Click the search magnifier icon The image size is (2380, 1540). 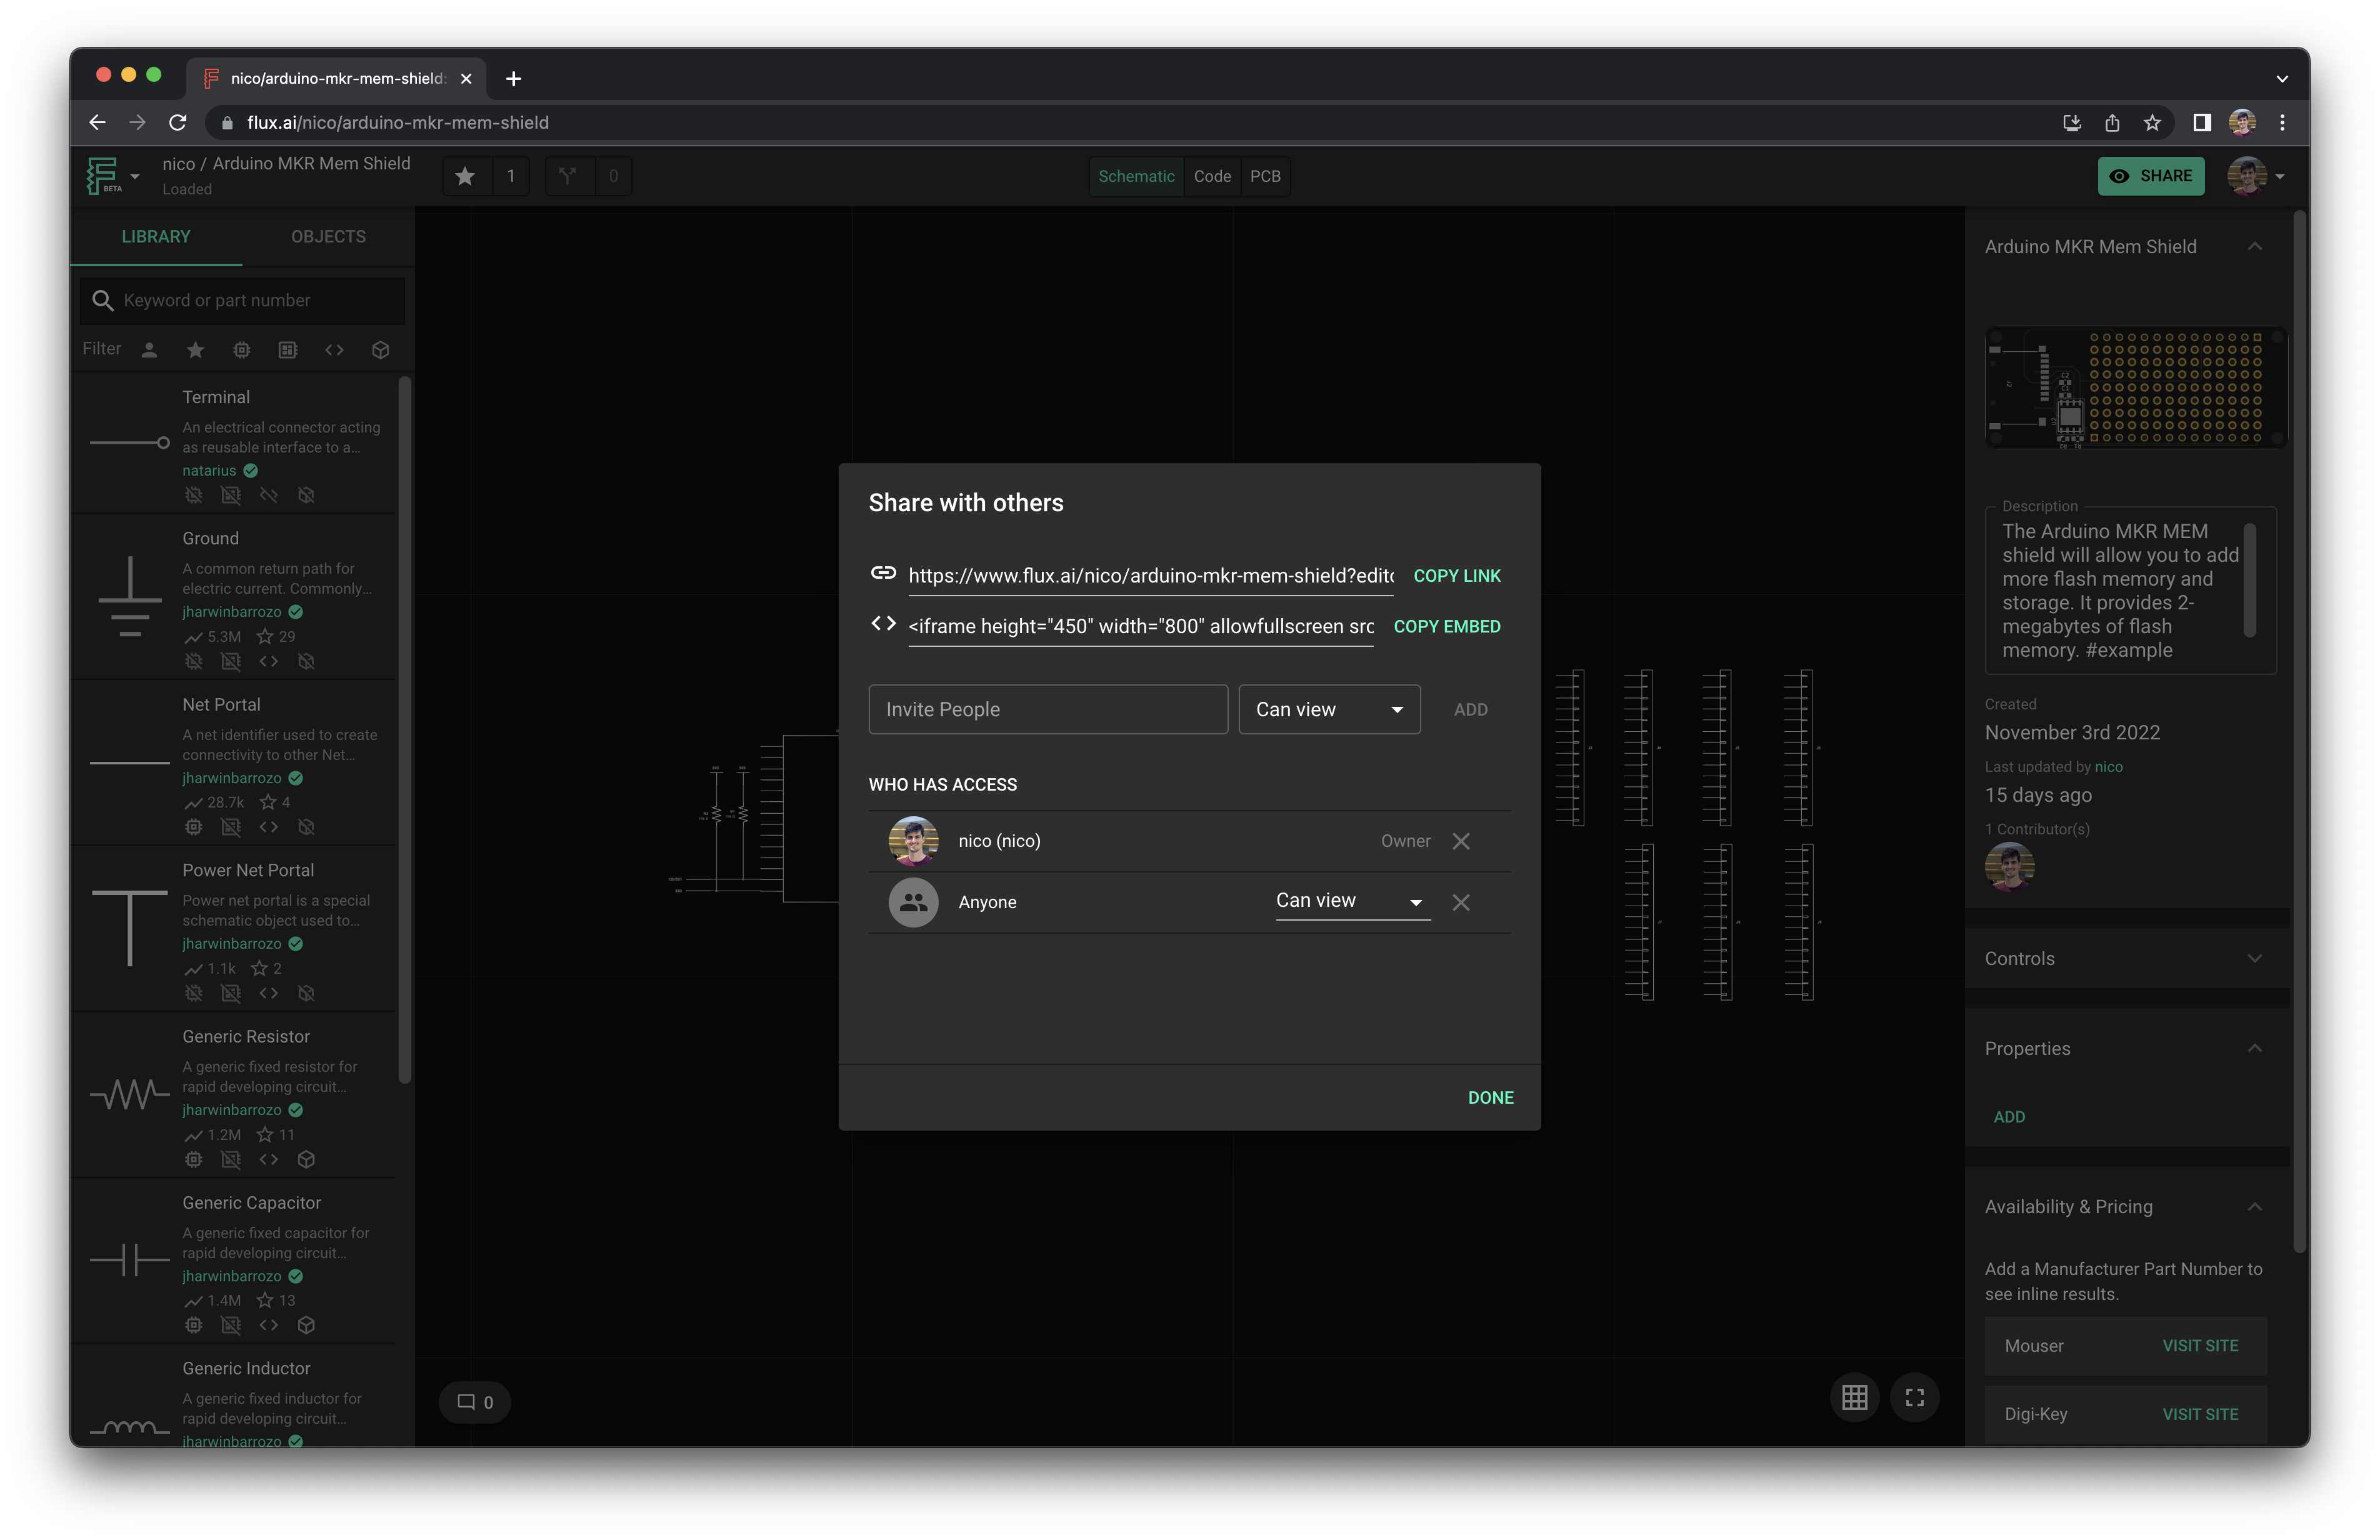pyautogui.click(x=102, y=300)
